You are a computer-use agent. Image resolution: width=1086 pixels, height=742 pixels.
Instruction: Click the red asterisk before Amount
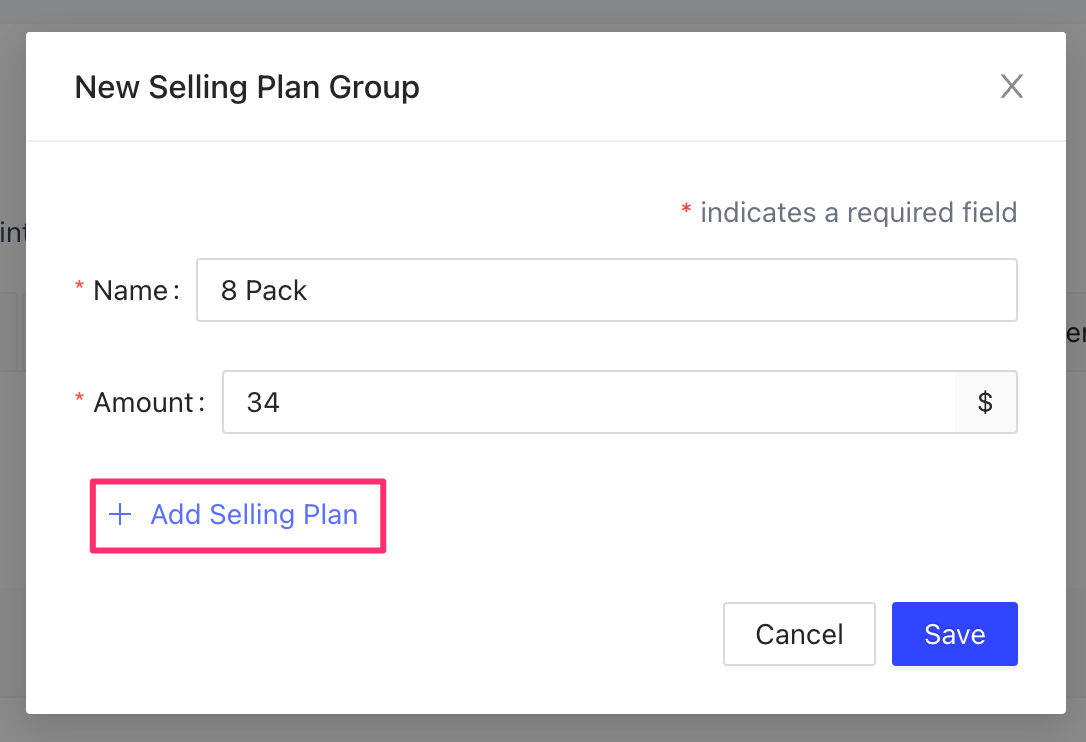coord(80,402)
